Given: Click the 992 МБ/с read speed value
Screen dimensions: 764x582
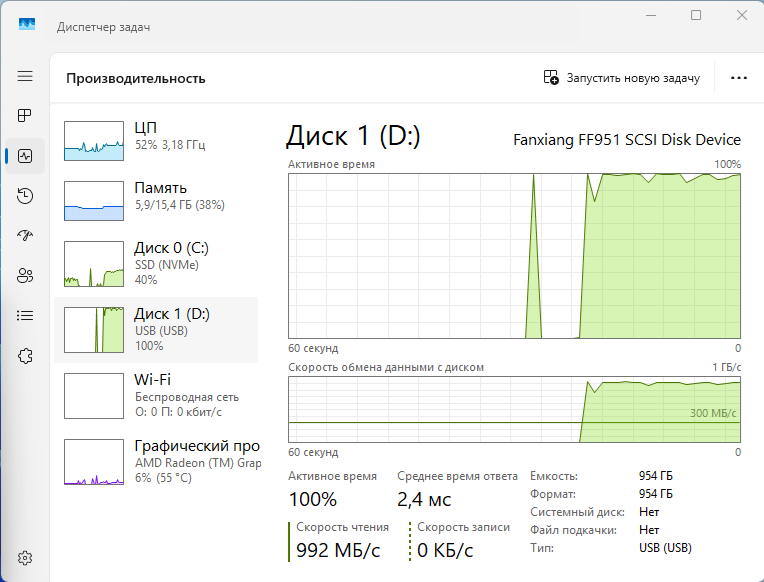Looking at the screenshot, I should click(338, 550).
